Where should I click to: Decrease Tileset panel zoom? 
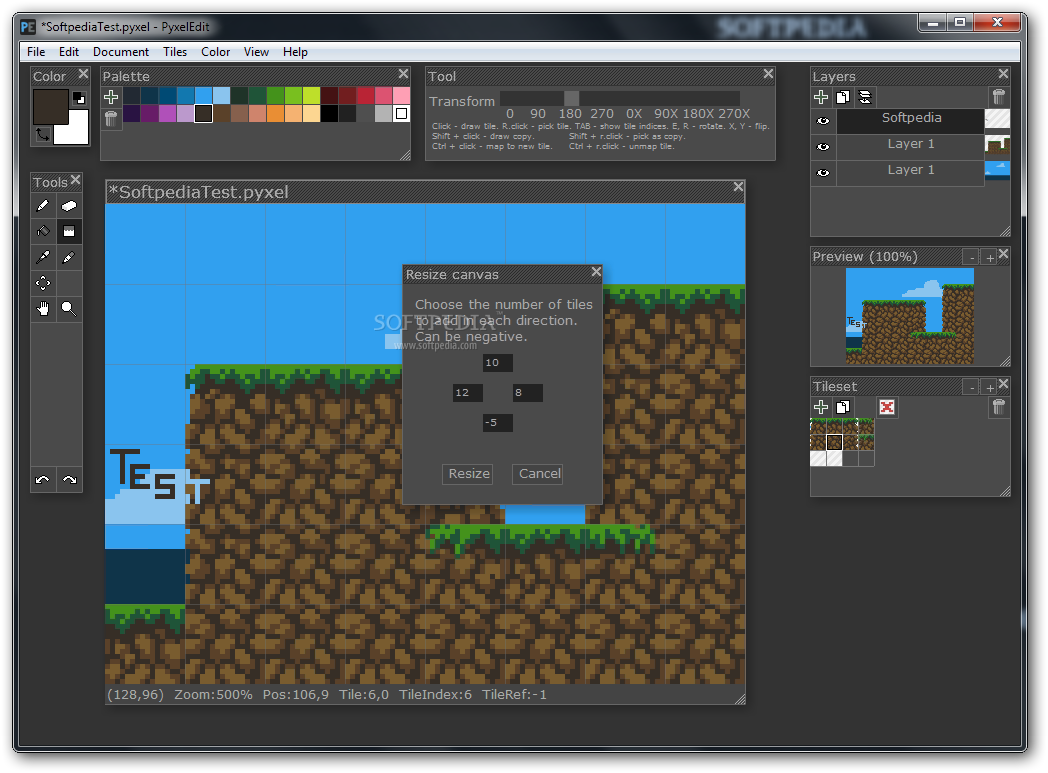tap(971, 387)
